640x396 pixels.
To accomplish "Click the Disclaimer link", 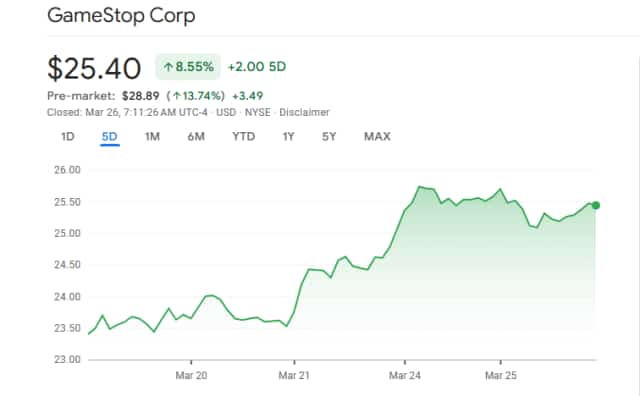I will tap(304, 112).
